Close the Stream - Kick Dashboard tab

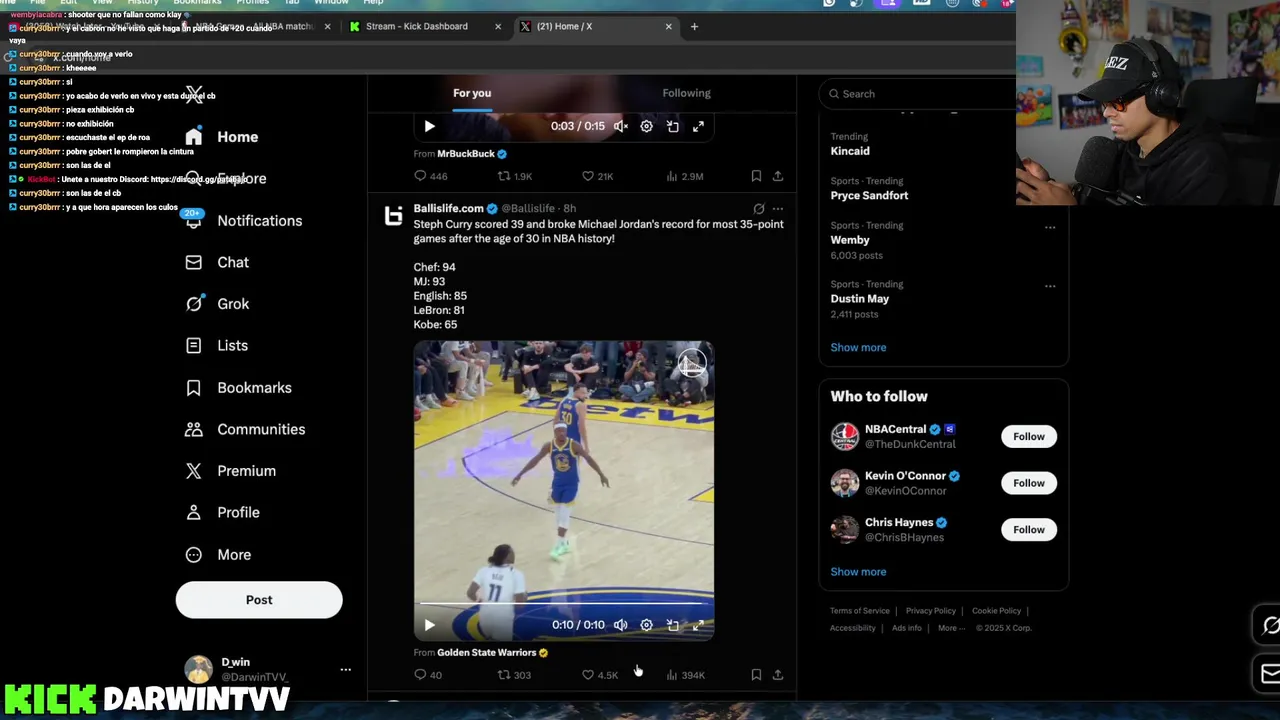[x=498, y=26]
